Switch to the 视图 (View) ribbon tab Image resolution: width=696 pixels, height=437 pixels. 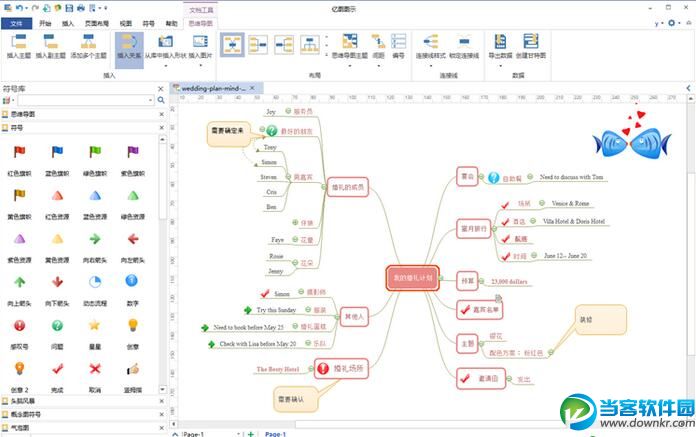[x=126, y=23]
